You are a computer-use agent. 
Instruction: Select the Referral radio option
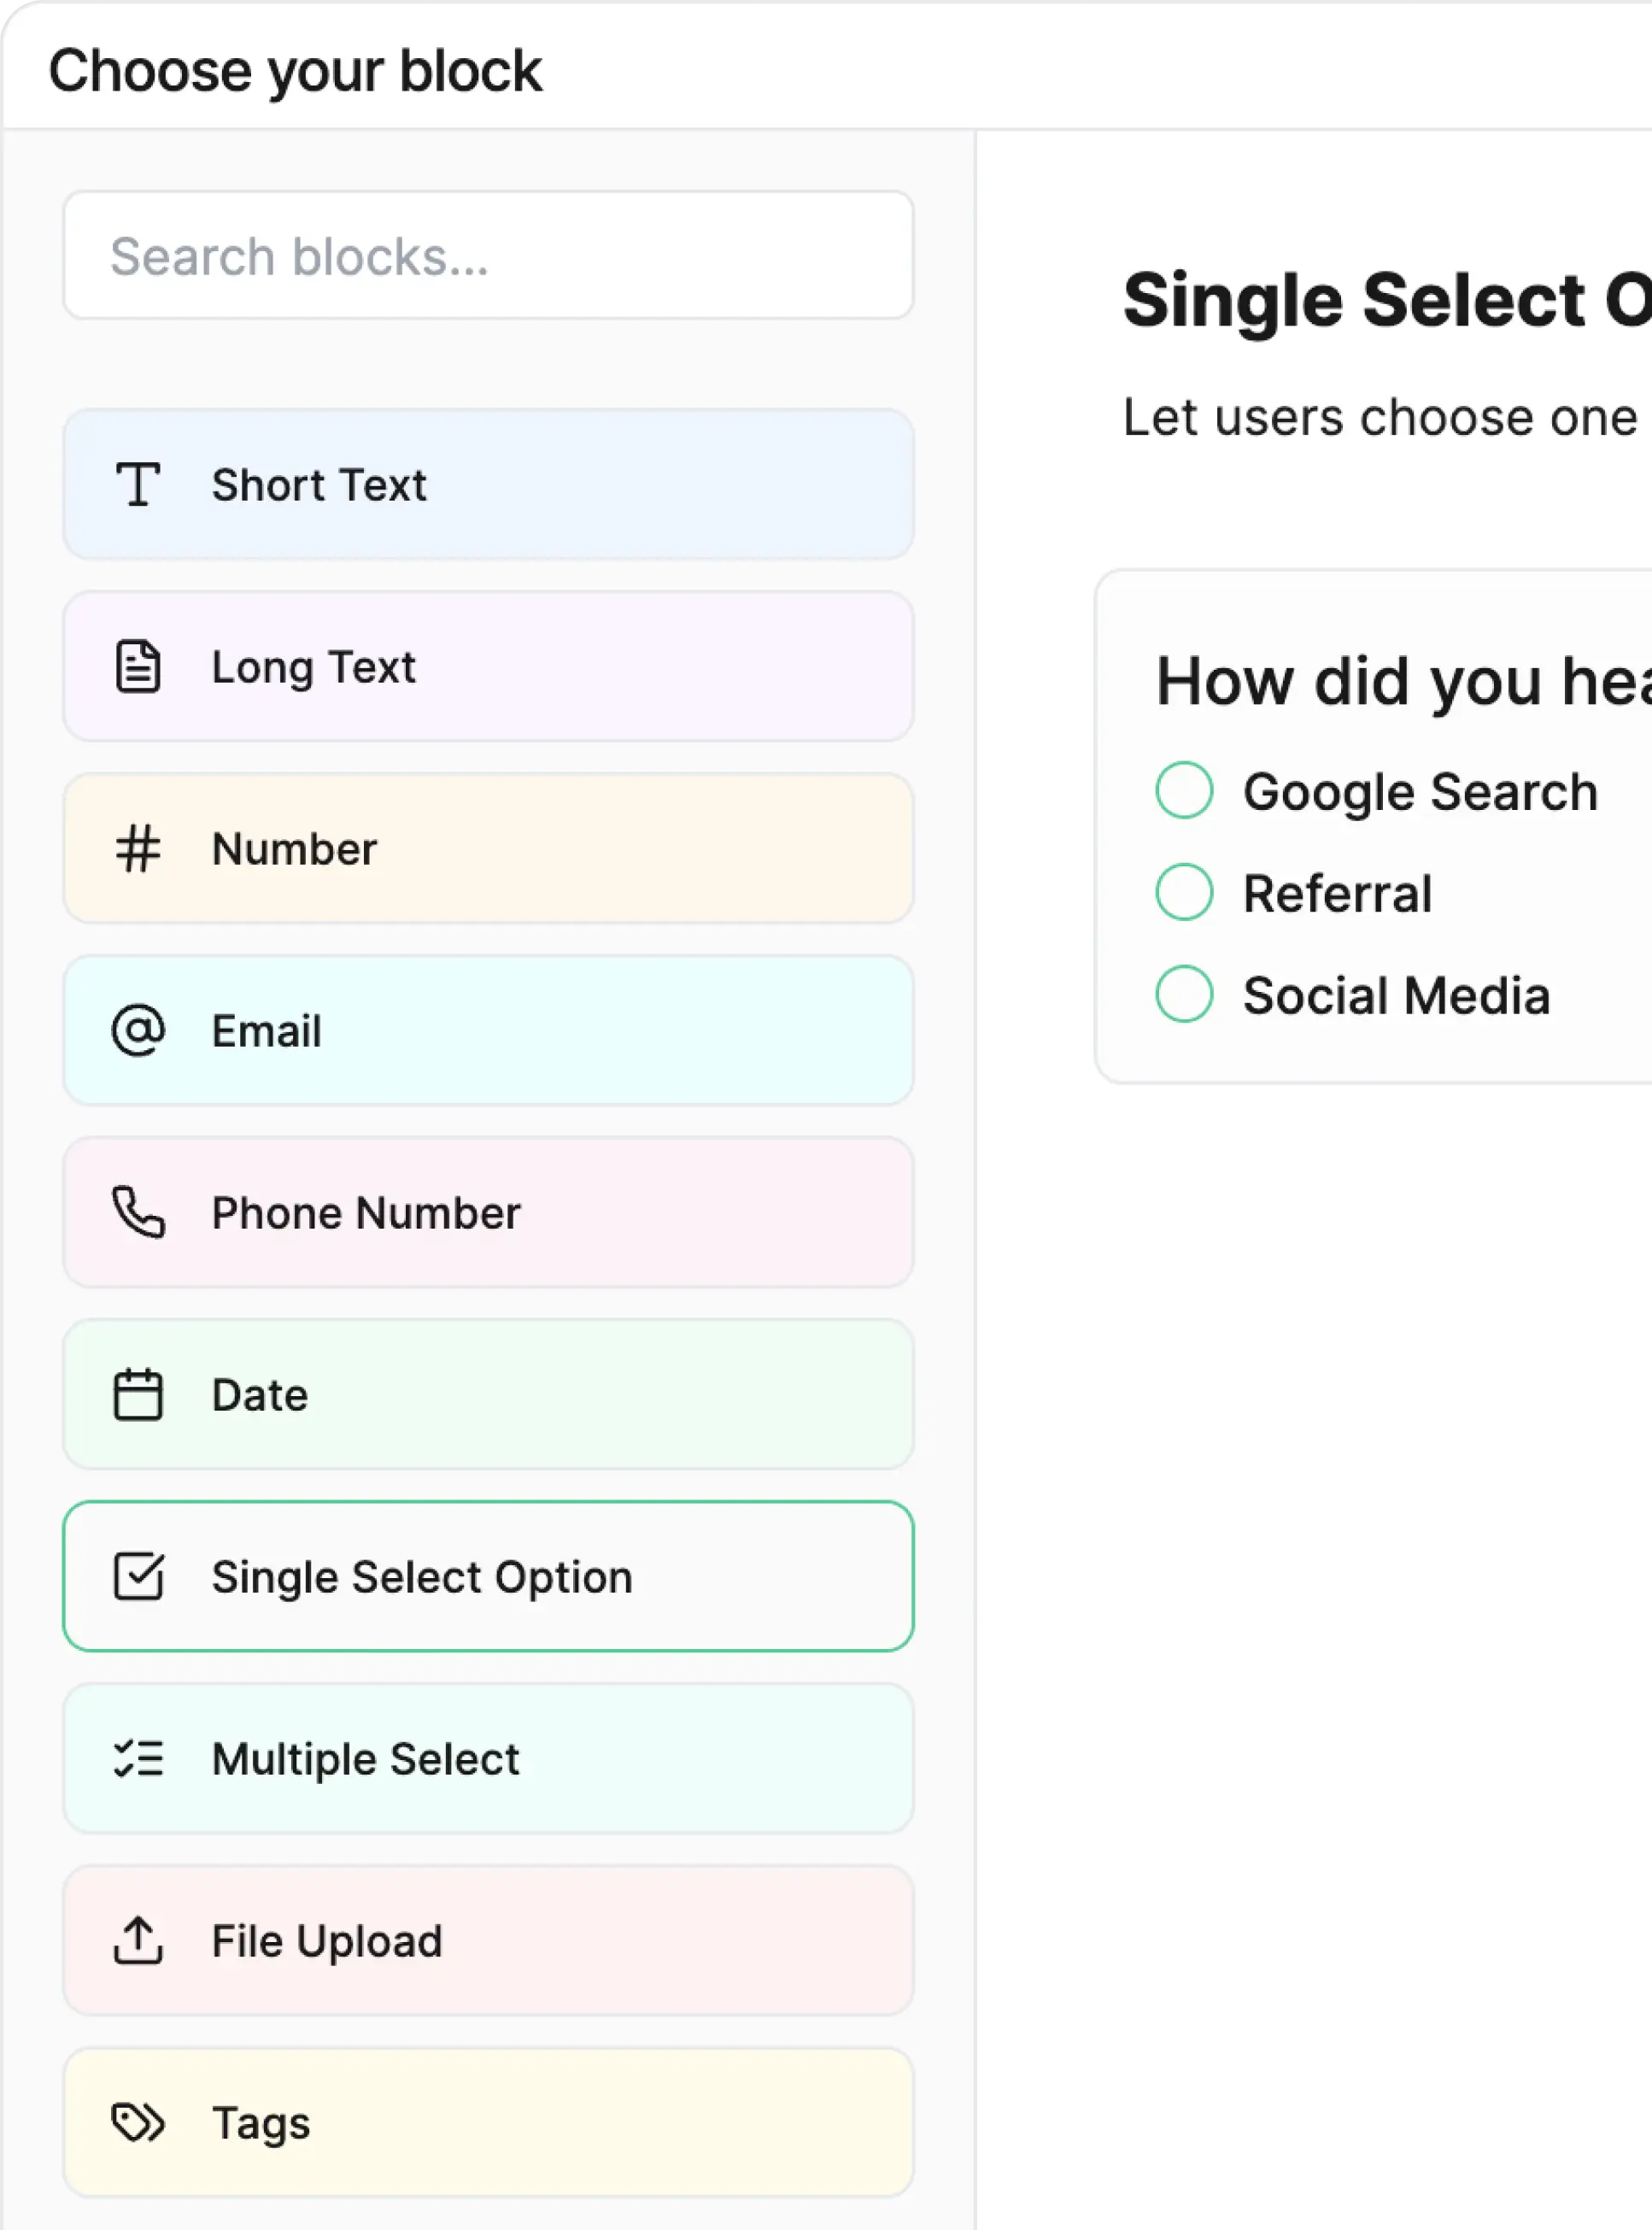1185,892
